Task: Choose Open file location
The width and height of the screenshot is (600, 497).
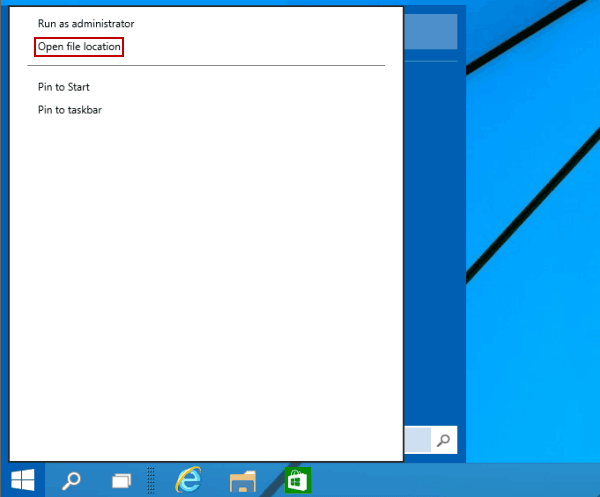Action: coord(79,47)
